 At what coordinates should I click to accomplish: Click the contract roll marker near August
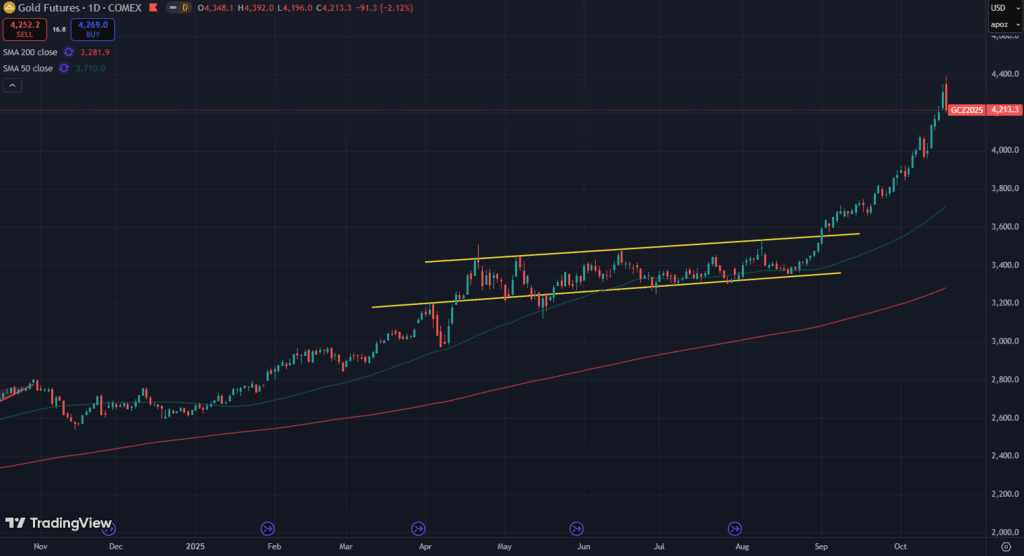(x=735, y=528)
